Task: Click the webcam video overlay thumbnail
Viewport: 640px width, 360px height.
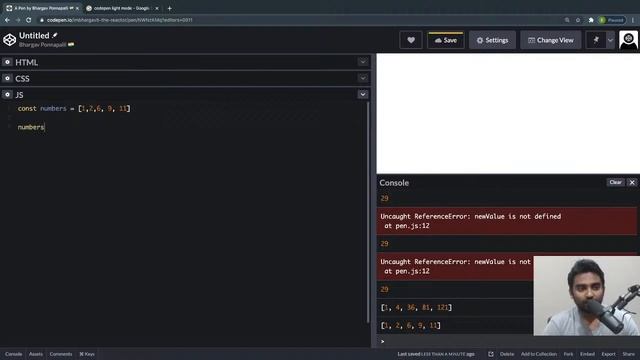Action: [587, 296]
